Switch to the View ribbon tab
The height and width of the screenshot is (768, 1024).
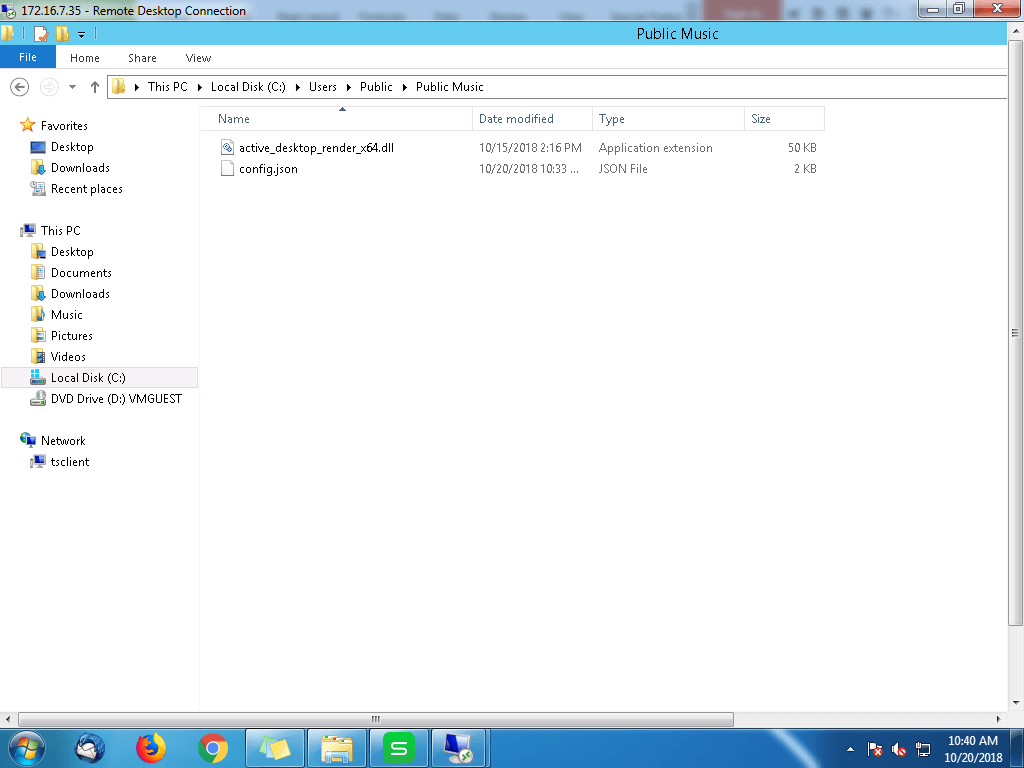198,58
